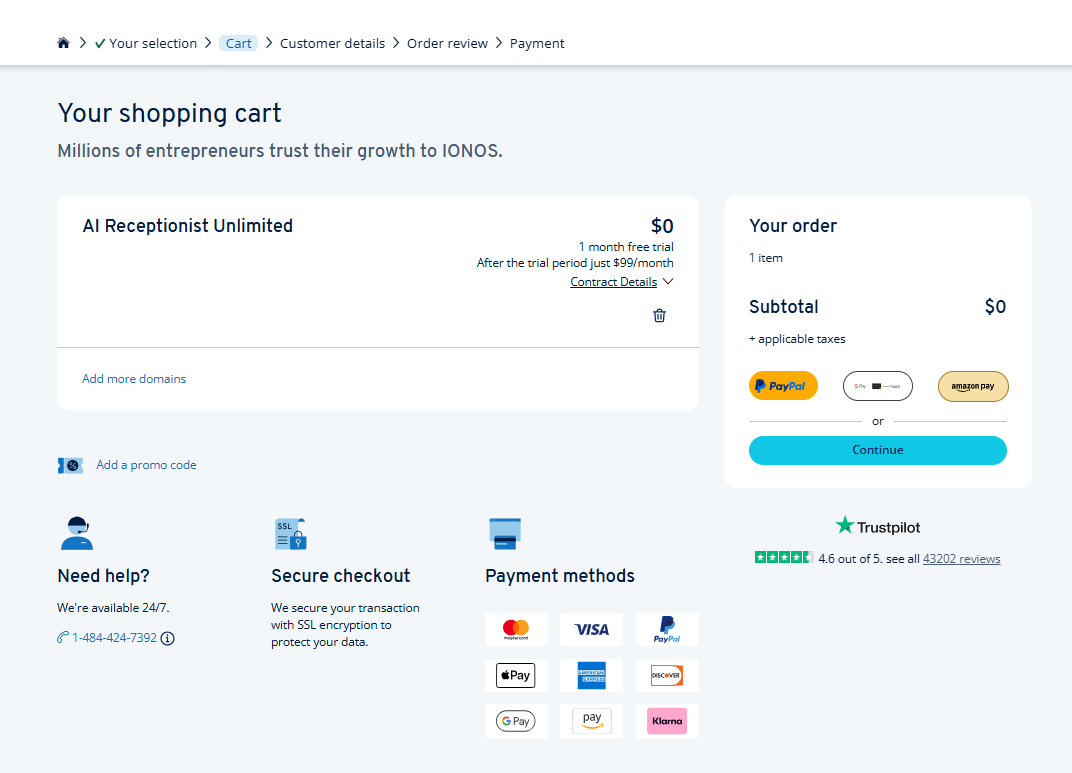Image resolution: width=1072 pixels, height=773 pixels.
Task: Click 'After the trial period just $99/month'
Action: tap(575, 262)
